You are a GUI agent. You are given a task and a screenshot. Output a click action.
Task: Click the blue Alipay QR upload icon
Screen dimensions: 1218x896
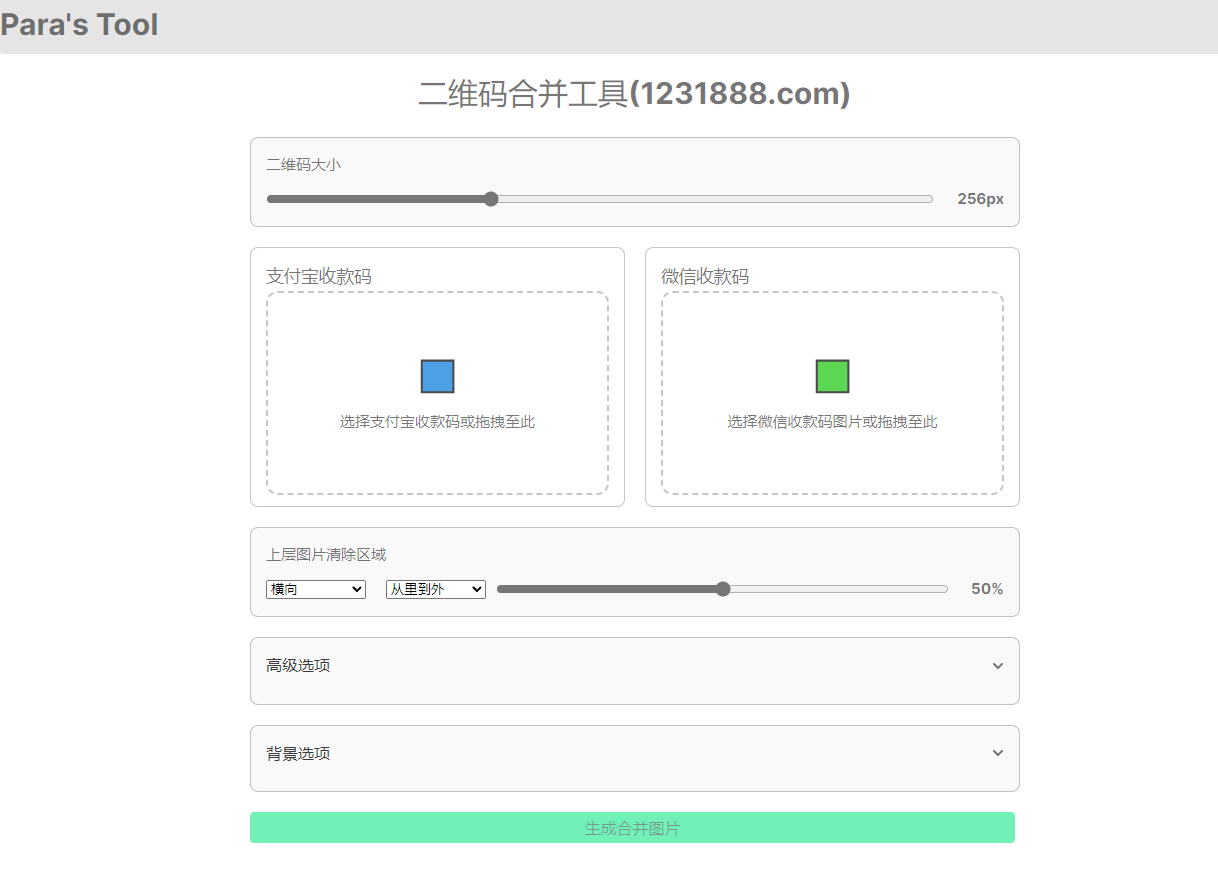(x=436, y=376)
